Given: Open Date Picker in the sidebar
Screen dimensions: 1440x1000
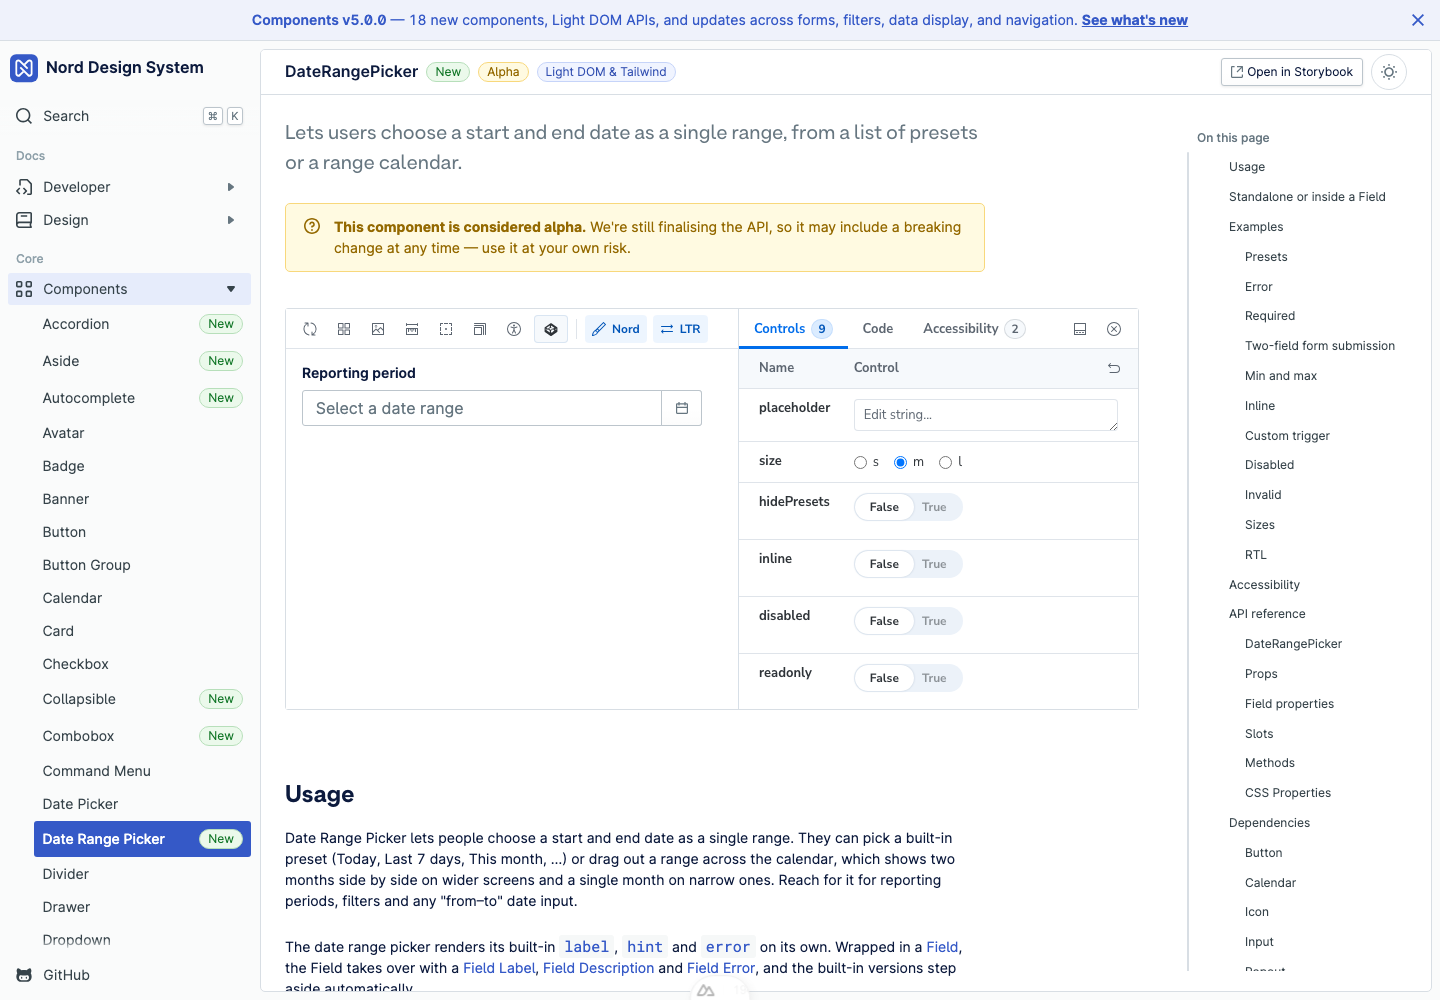Looking at the screenshot, I should pyautogui.click(x=142, y=804).
